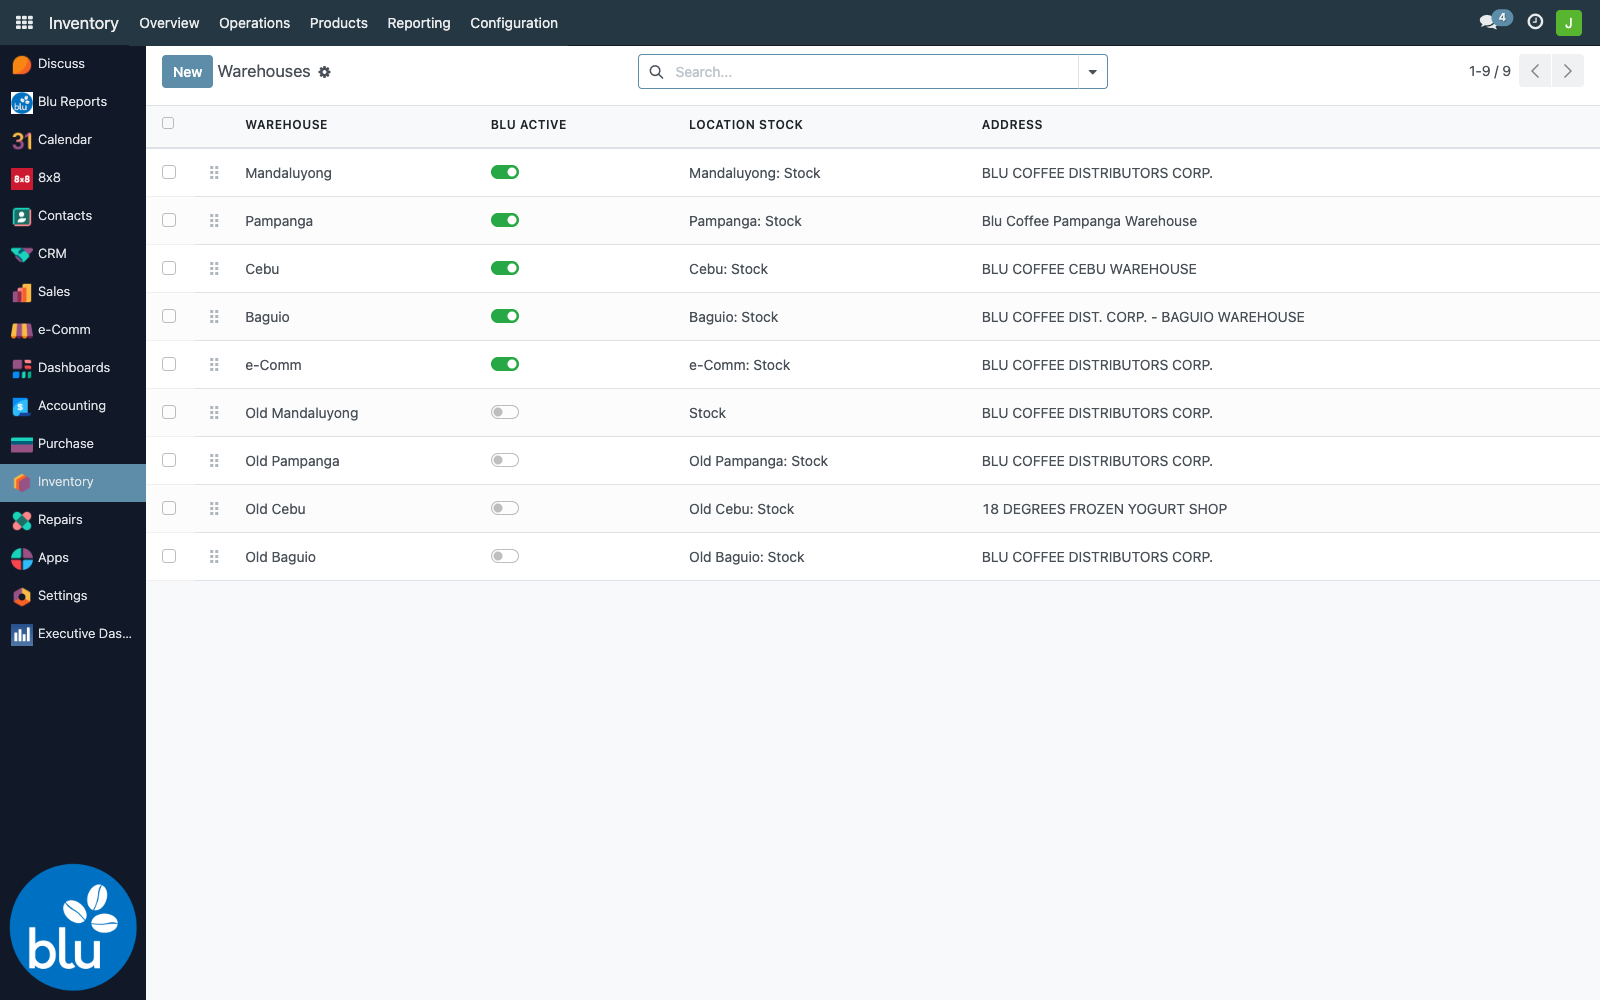Click the blu logo at sidebar bottom
This screenshot has width=1600, height=1000.
(x=73, y=927)
